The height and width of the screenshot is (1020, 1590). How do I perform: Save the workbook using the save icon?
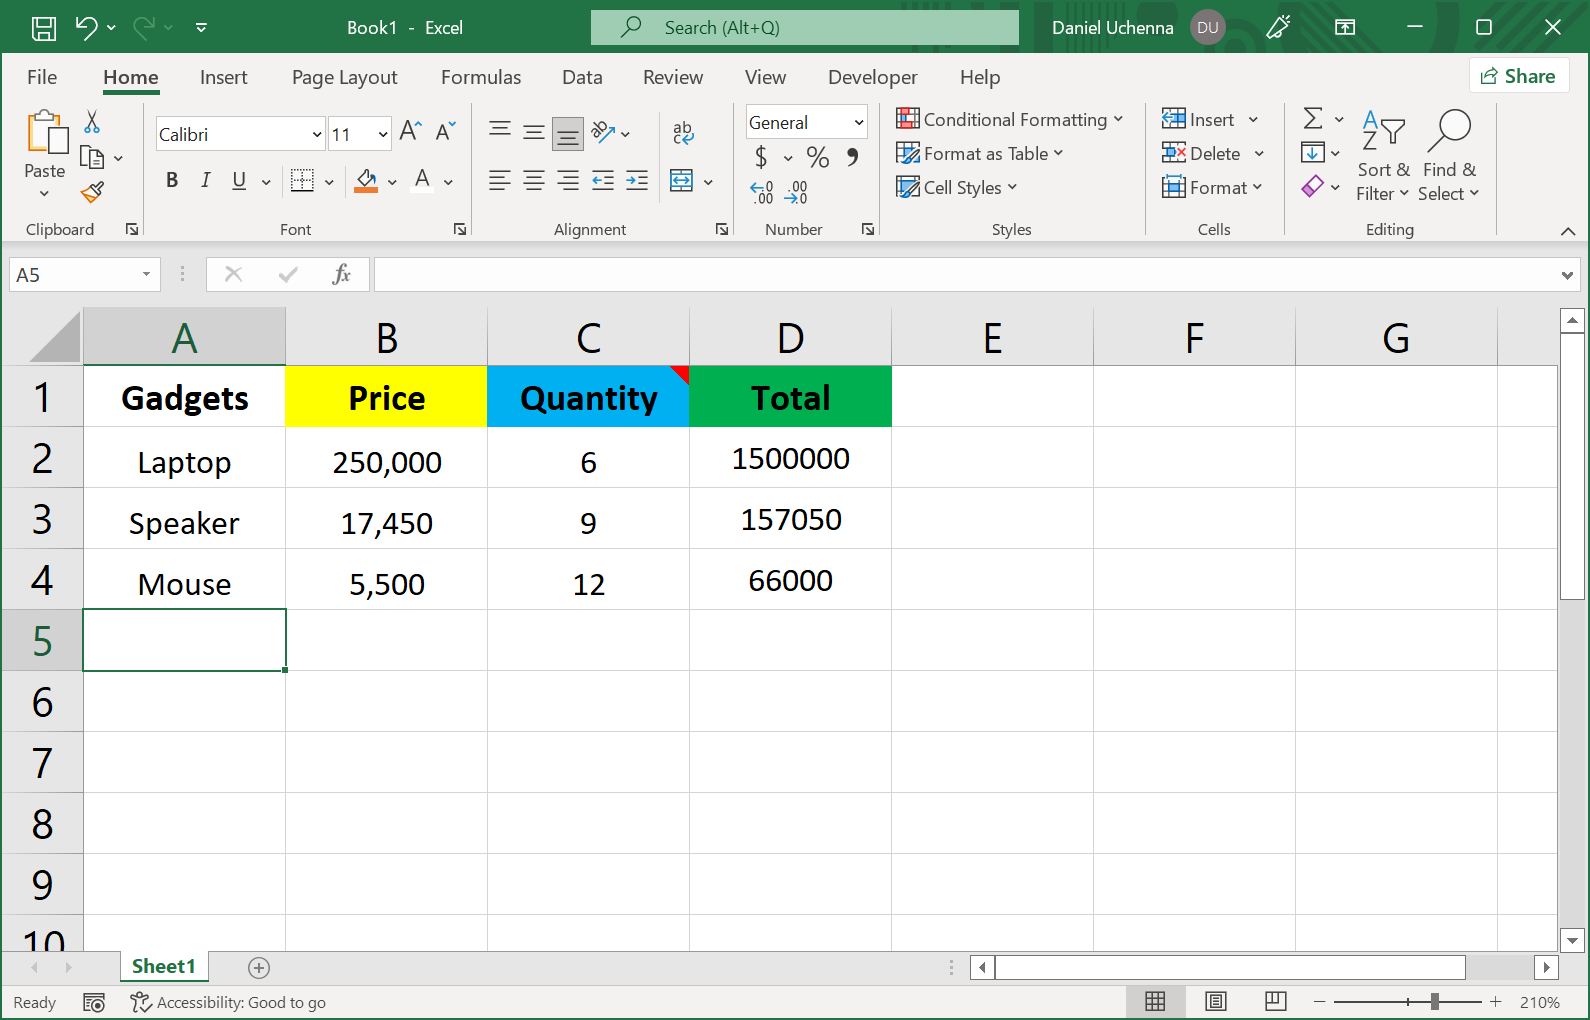click(44, 28)
